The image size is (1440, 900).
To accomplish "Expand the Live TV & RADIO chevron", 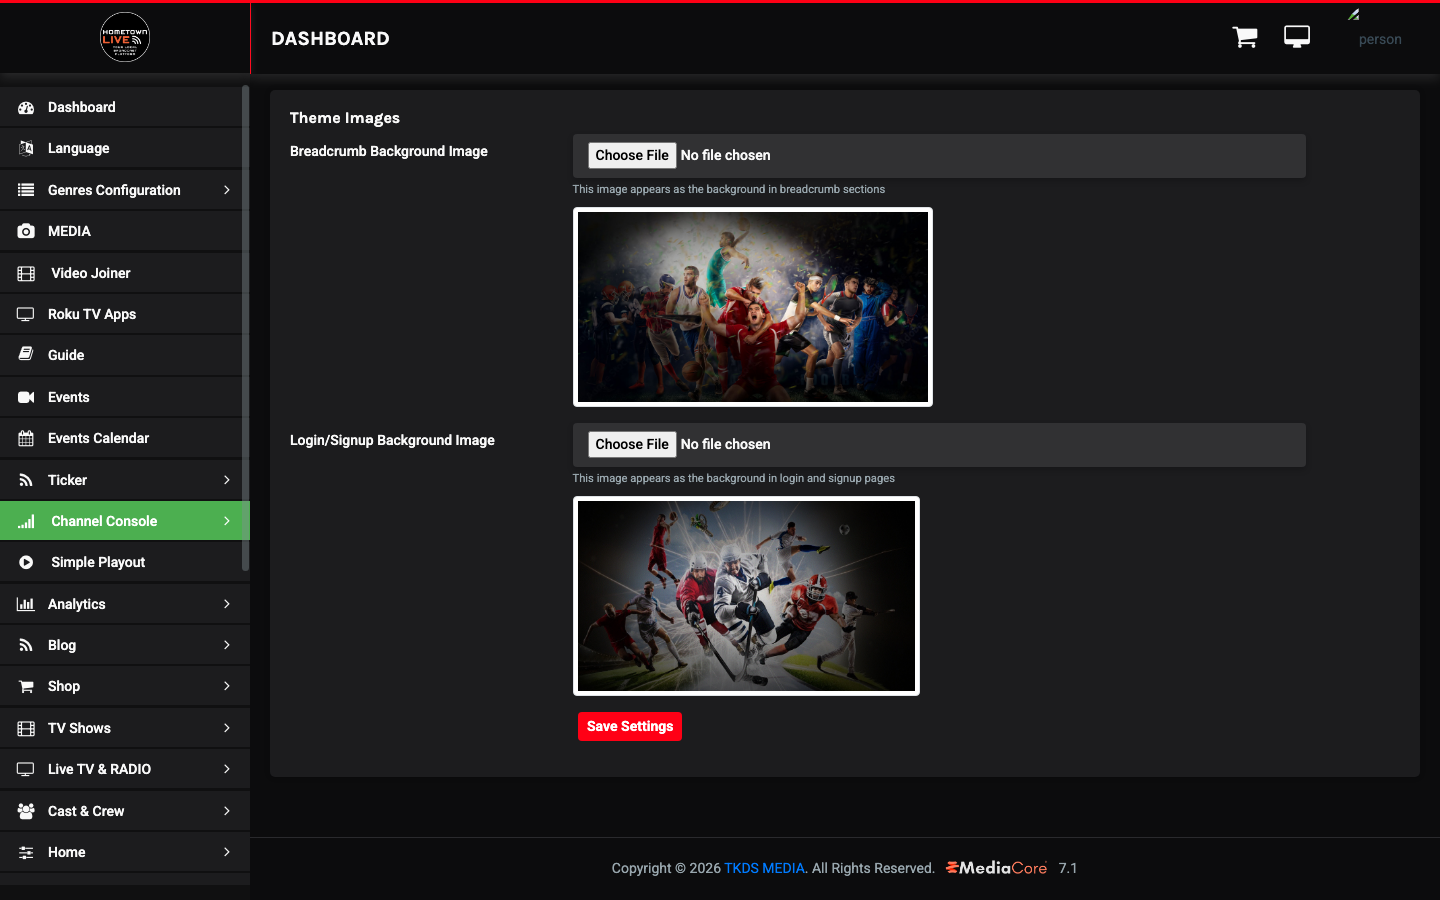I will (x=227, y=769).
